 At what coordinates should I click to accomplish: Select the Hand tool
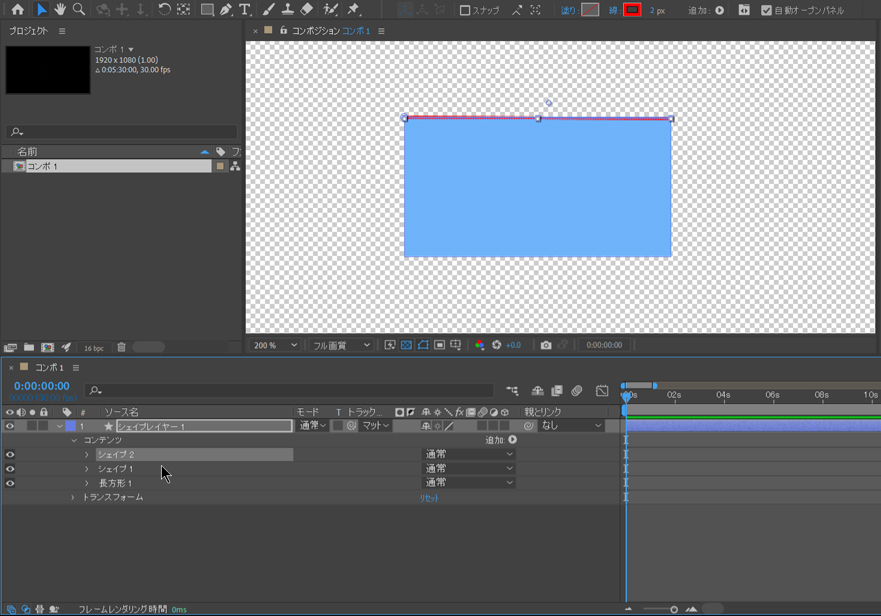(60, 10)
